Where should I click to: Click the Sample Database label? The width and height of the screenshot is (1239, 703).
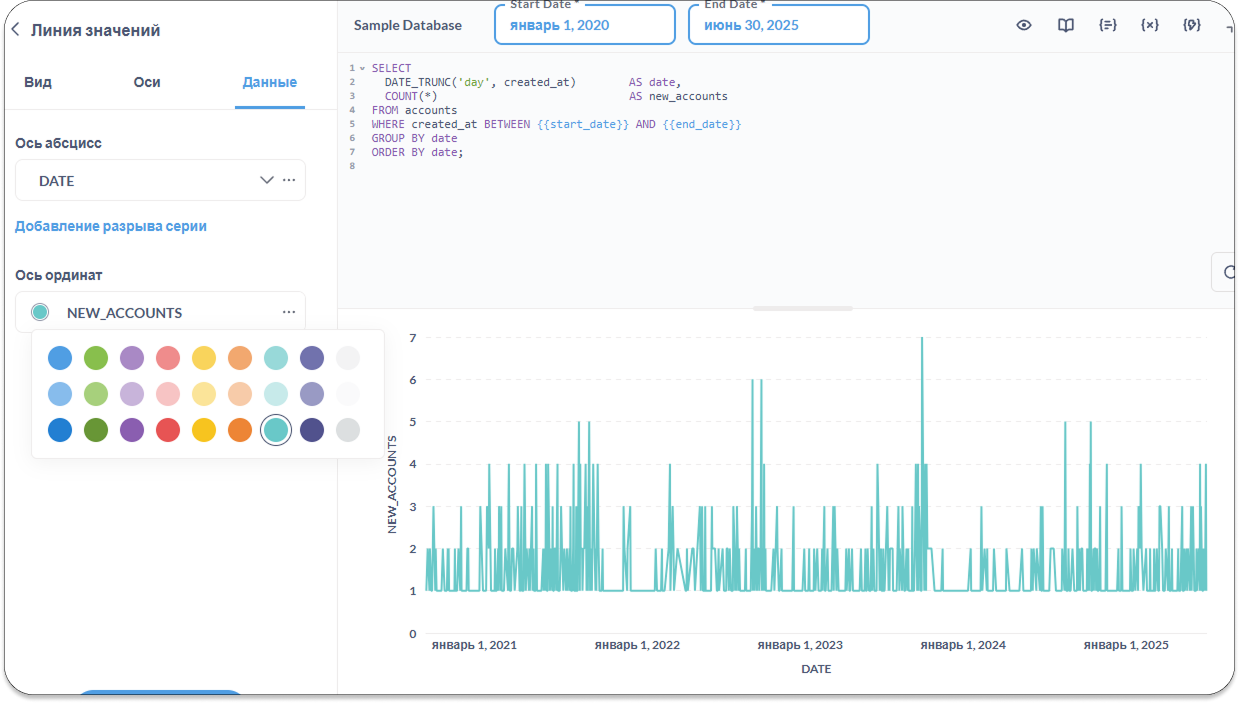[408, 25]
